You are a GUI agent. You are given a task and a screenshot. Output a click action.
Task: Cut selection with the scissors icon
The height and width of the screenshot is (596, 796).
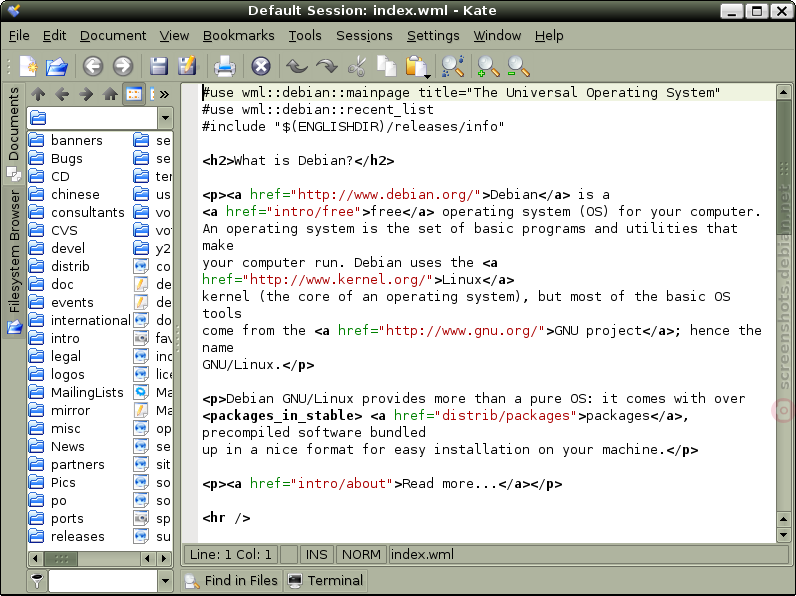(357, 67)
